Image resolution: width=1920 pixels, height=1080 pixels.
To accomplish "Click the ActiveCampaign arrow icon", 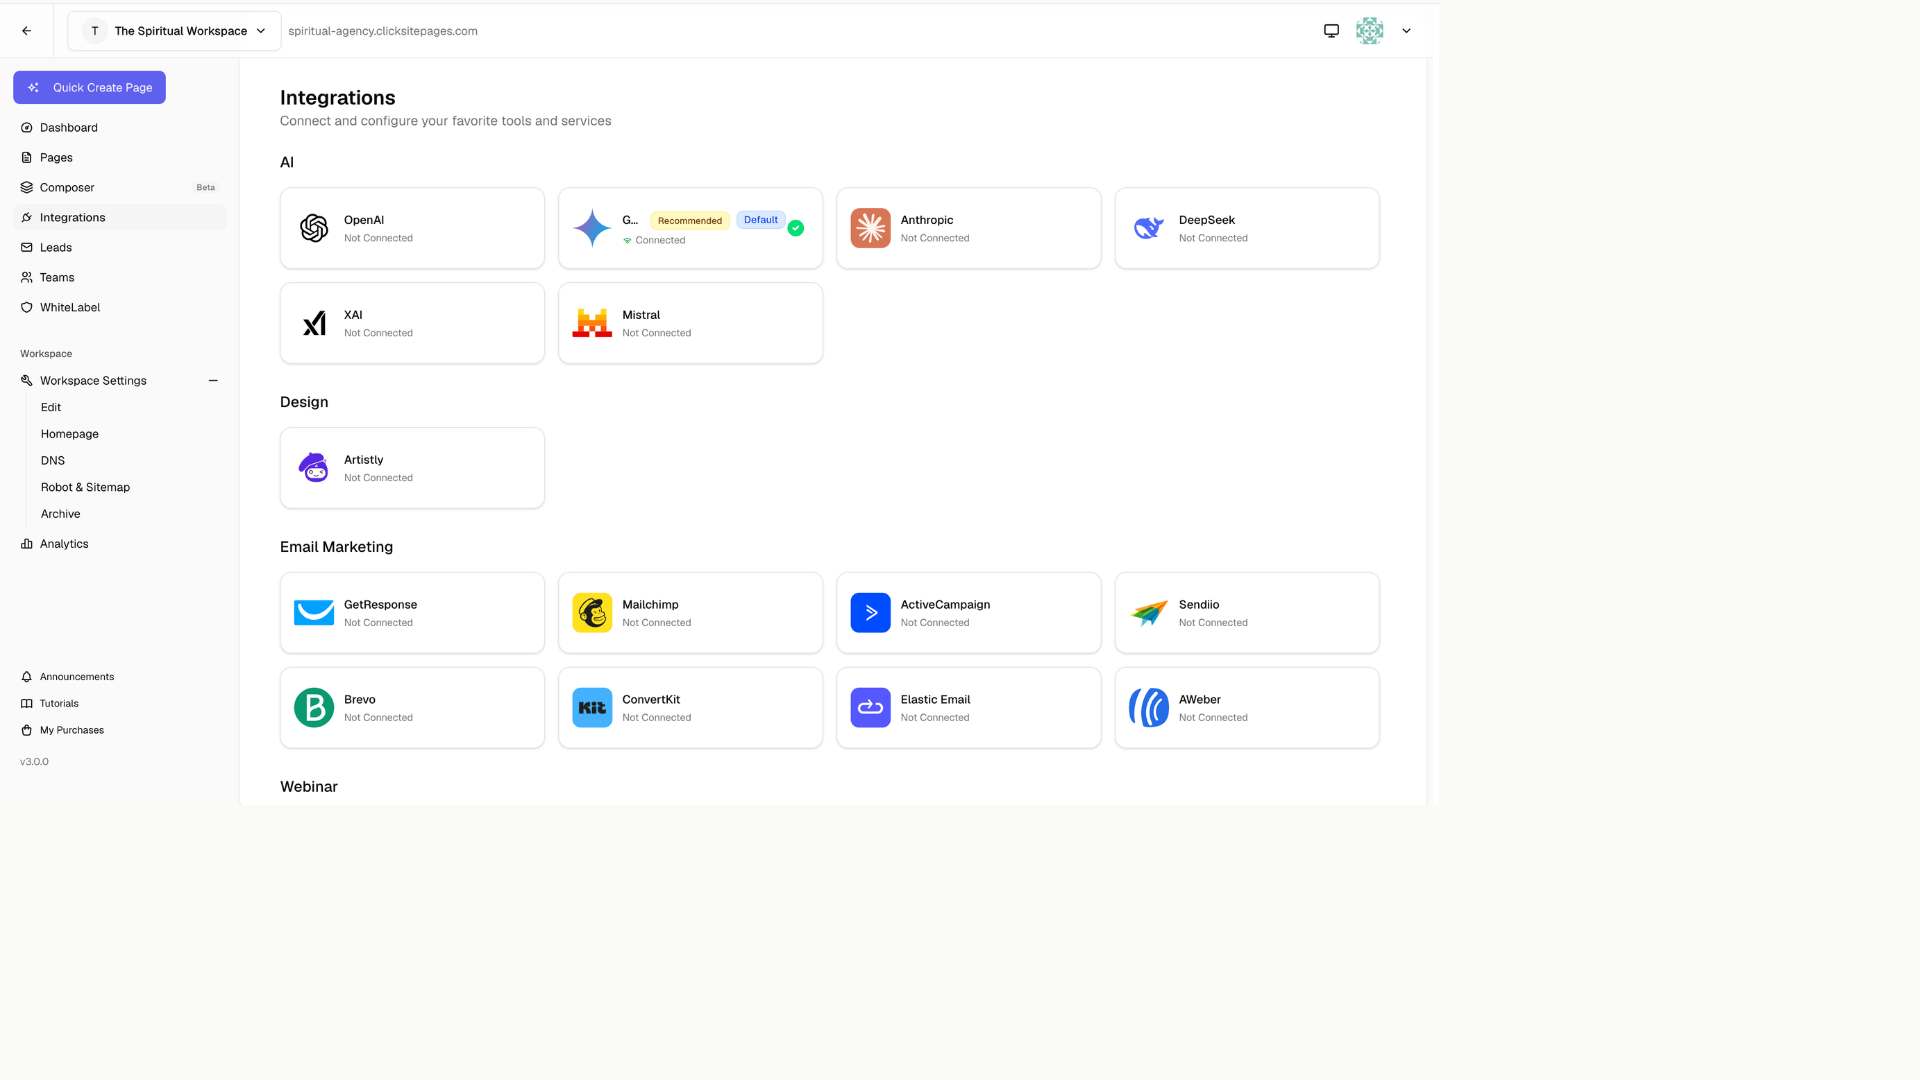I will tap(870, 613).
